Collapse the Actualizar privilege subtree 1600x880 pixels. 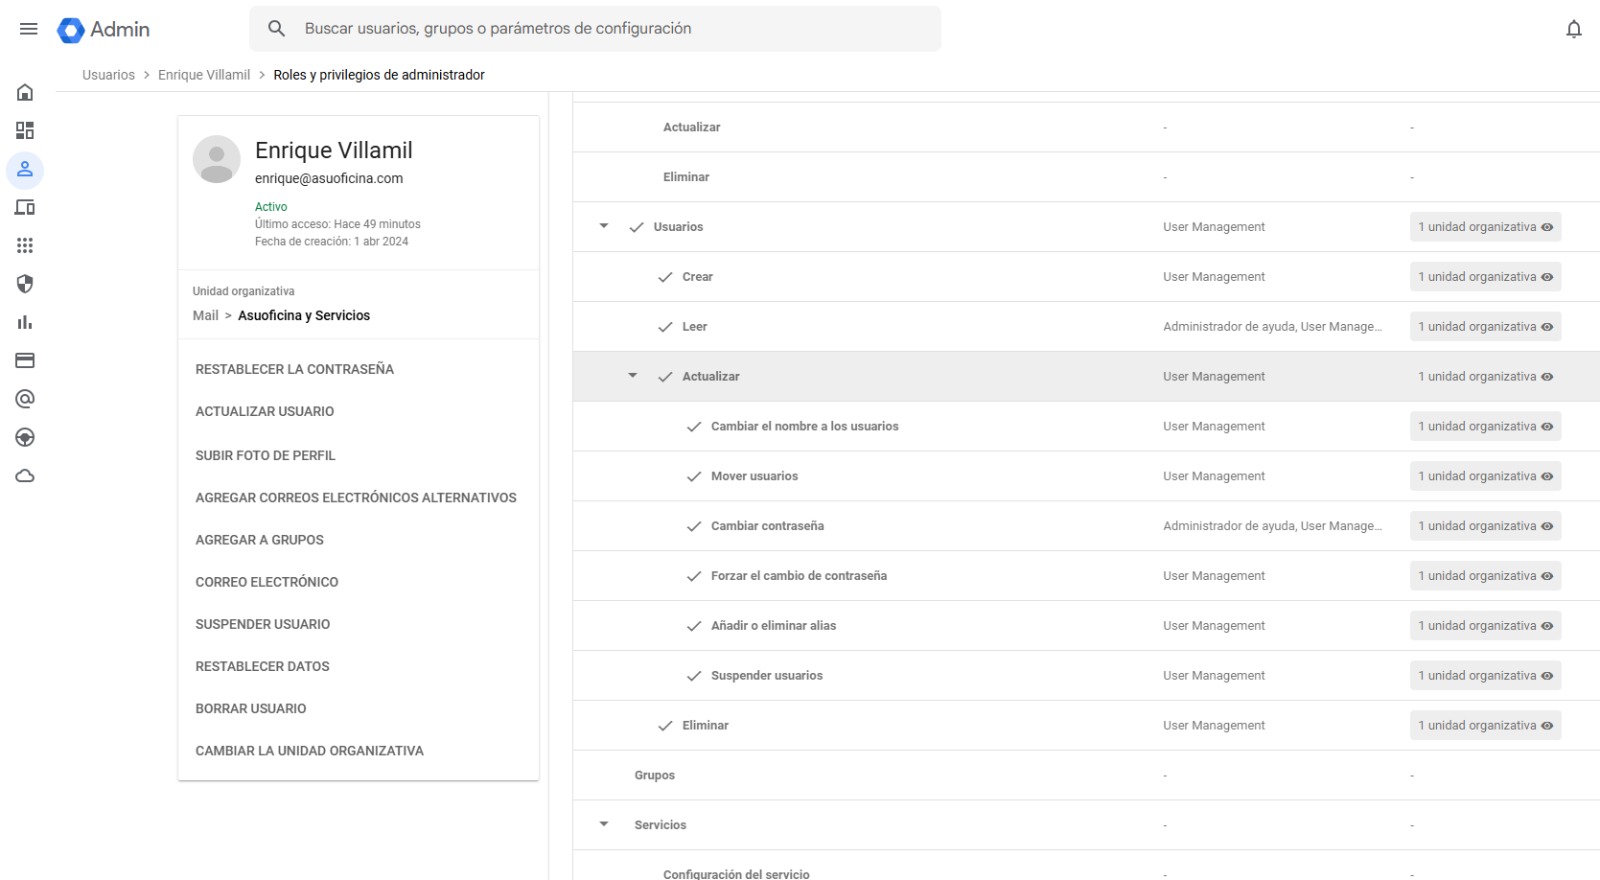coord(633,376)
